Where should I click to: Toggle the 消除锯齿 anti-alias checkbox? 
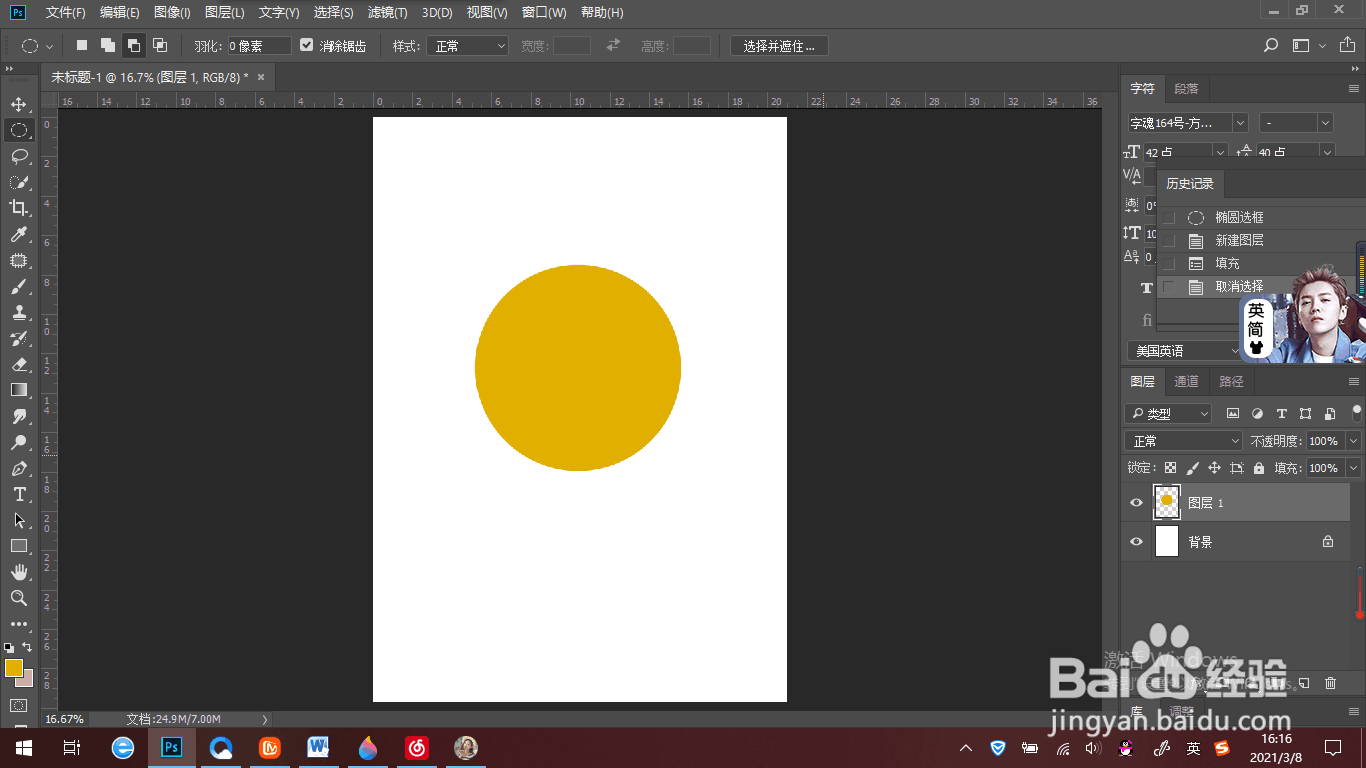[307, 45]
